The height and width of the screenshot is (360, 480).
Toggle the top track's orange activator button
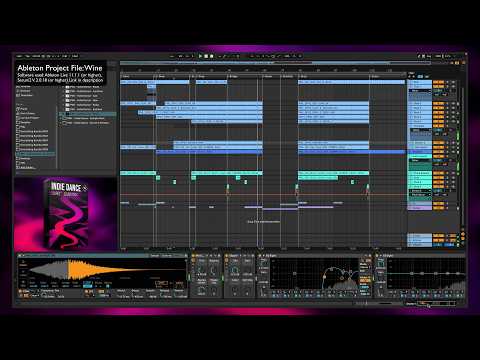point(438,82)
